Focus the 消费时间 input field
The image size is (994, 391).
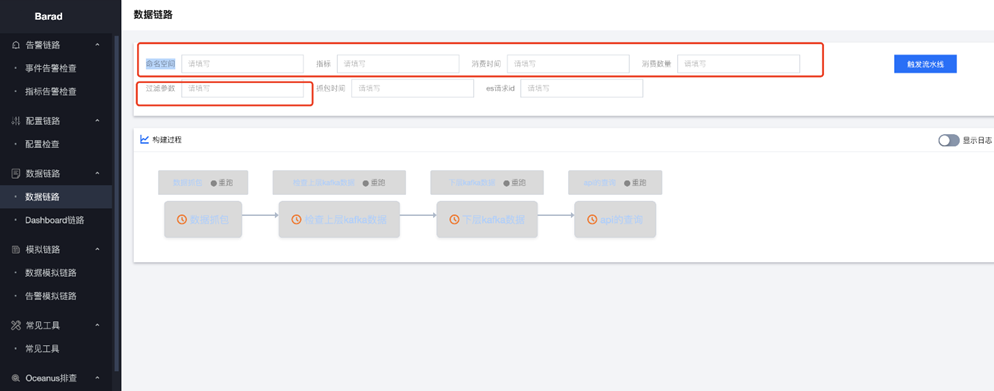[568, 64]
